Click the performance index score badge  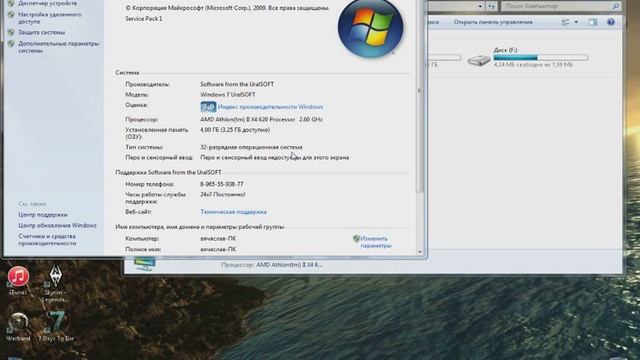click(208, 107)
